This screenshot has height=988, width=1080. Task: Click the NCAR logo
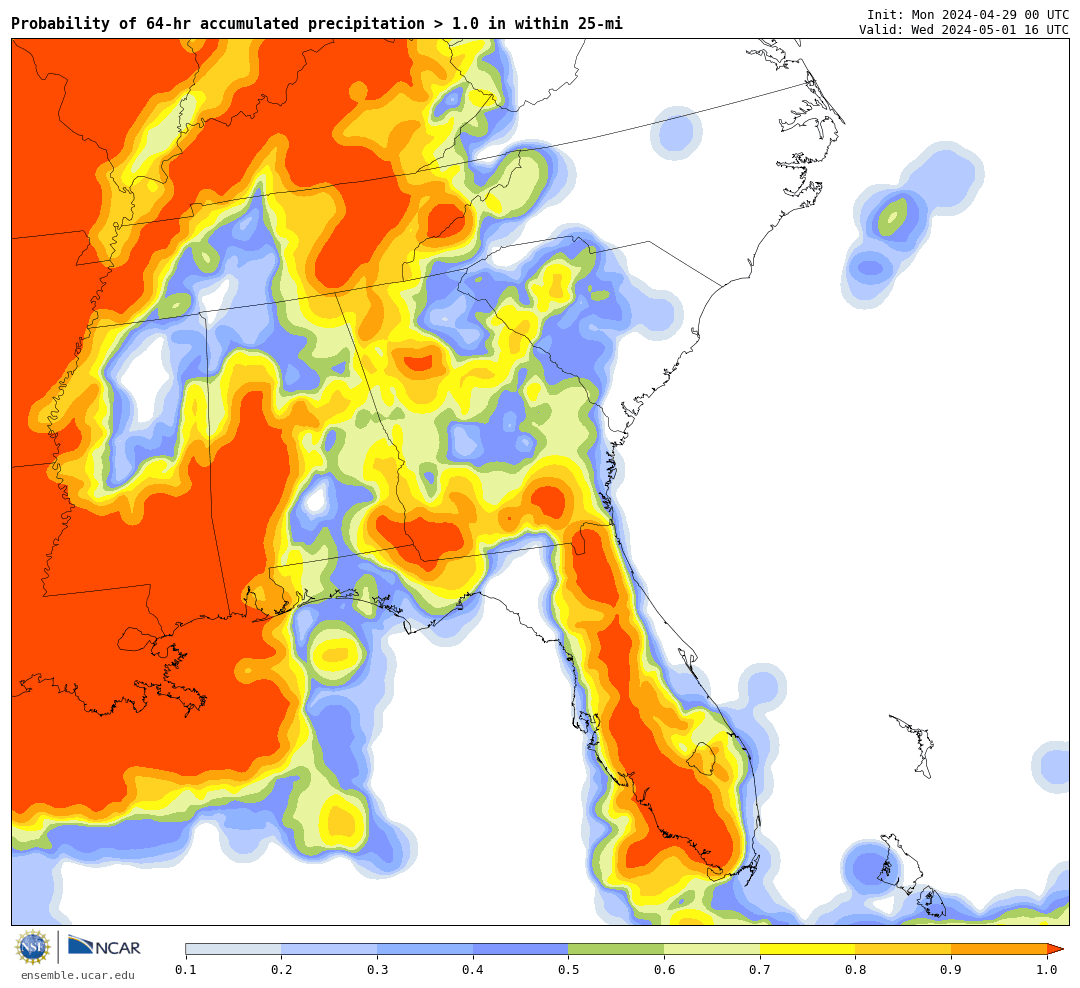point(104,946)
